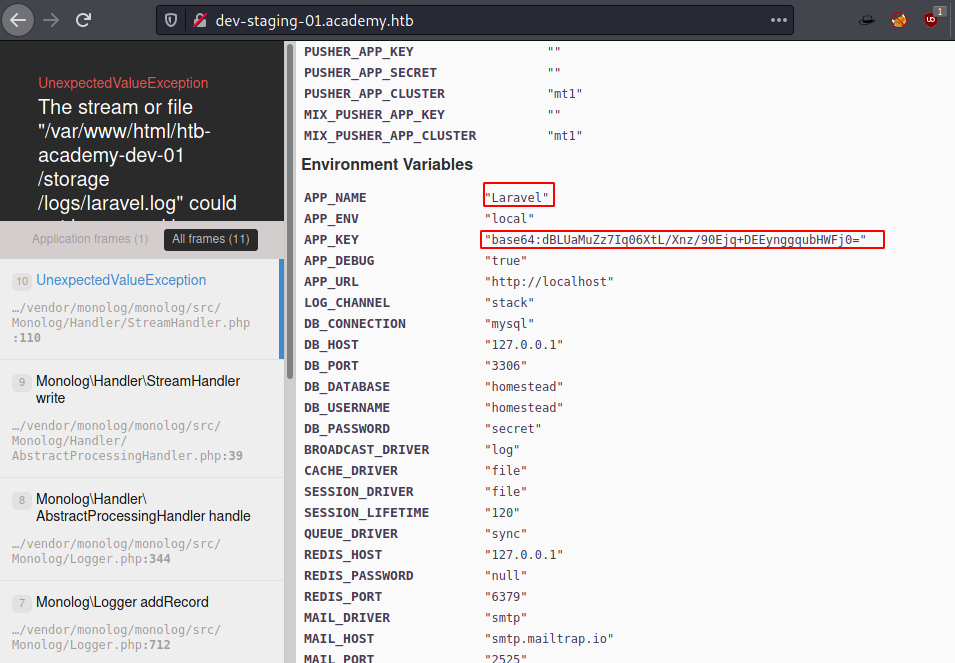Click the MAIL_HOST "smtp.mailtrap.io" value
The width and height of the screenshot is (955, 663).
pos(549,639)
